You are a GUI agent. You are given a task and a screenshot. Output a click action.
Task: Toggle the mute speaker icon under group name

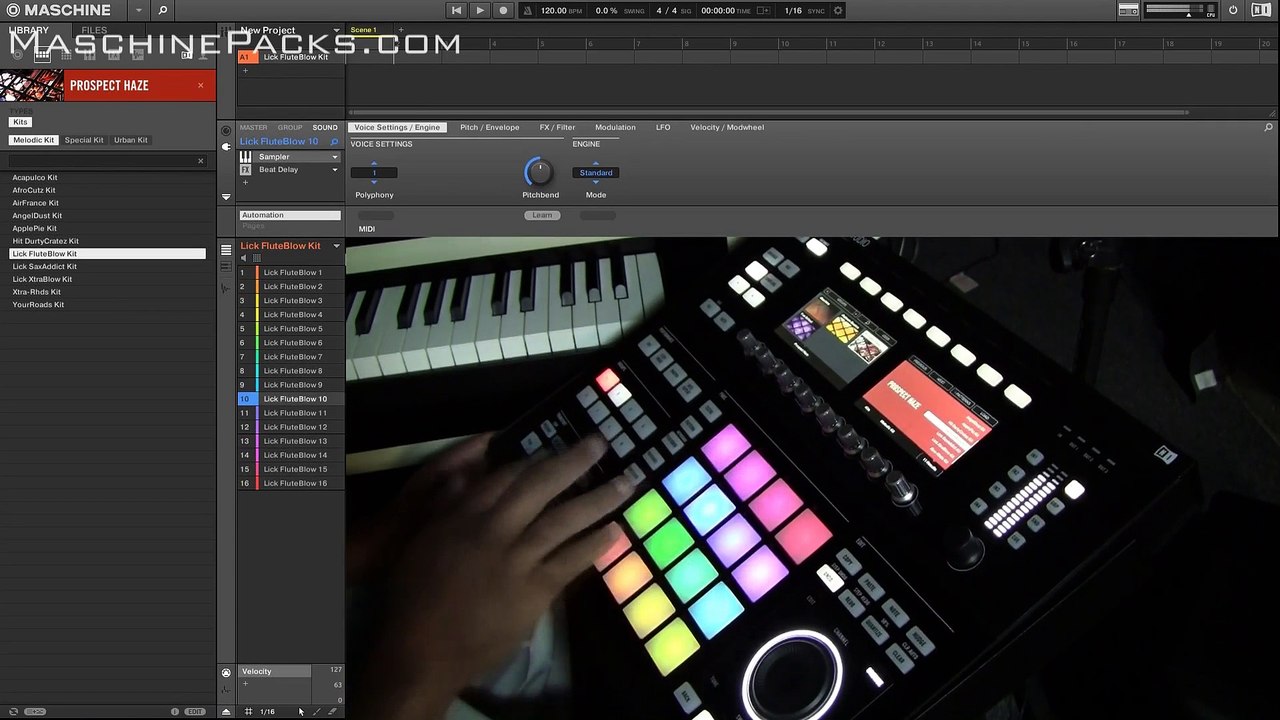point(244,258)
